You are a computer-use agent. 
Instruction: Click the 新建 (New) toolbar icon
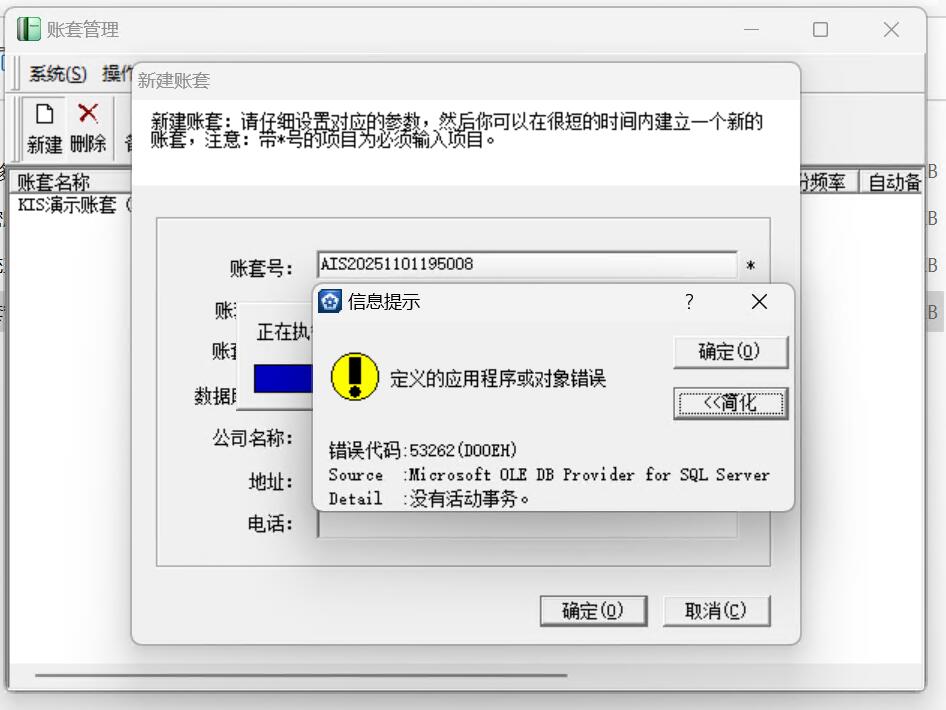pyautogui.click(x=45, y=113)
